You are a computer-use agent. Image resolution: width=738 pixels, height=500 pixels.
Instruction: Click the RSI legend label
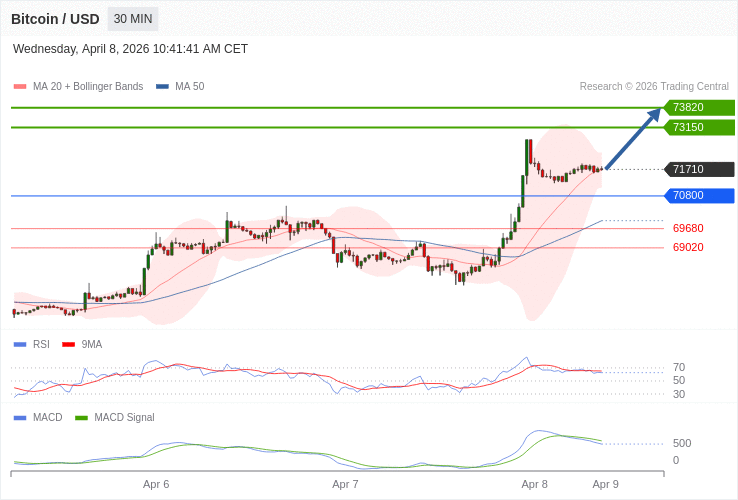(x=41, y=345)
